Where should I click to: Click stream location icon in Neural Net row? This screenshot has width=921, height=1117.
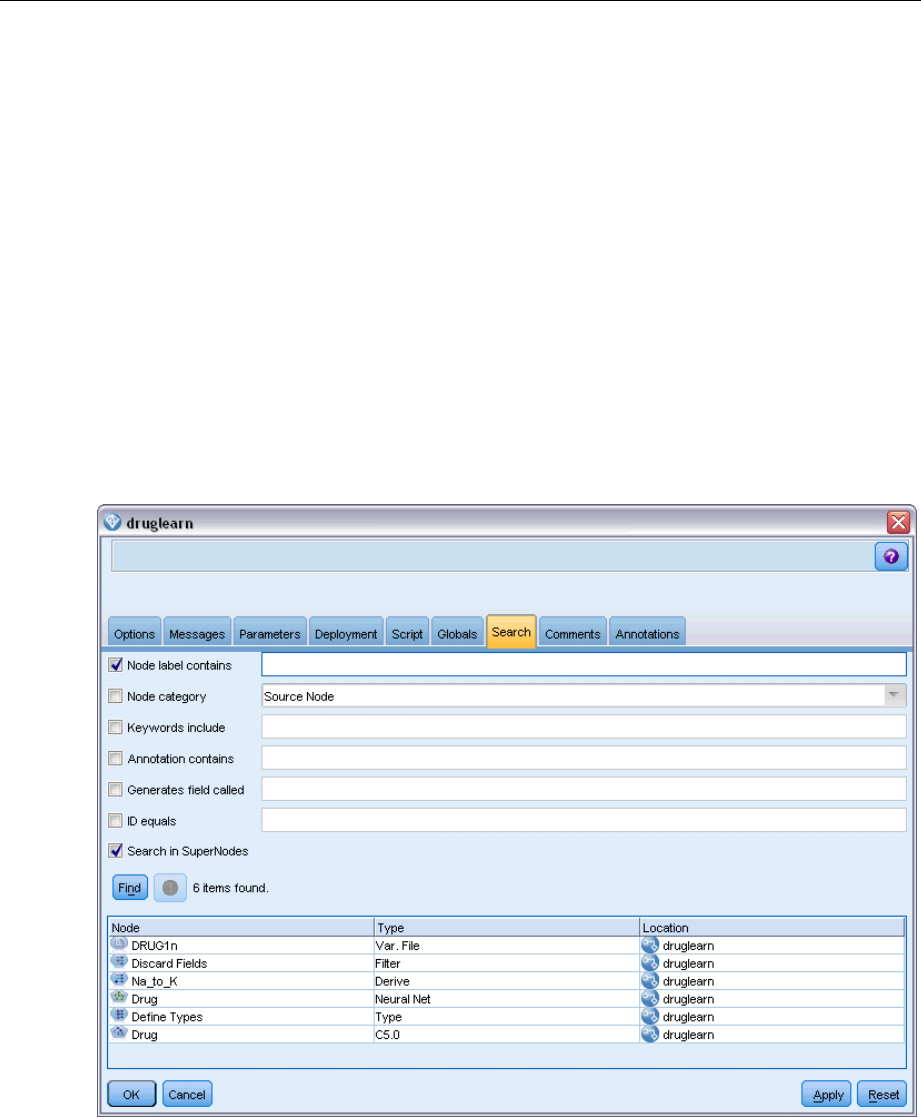650,999
